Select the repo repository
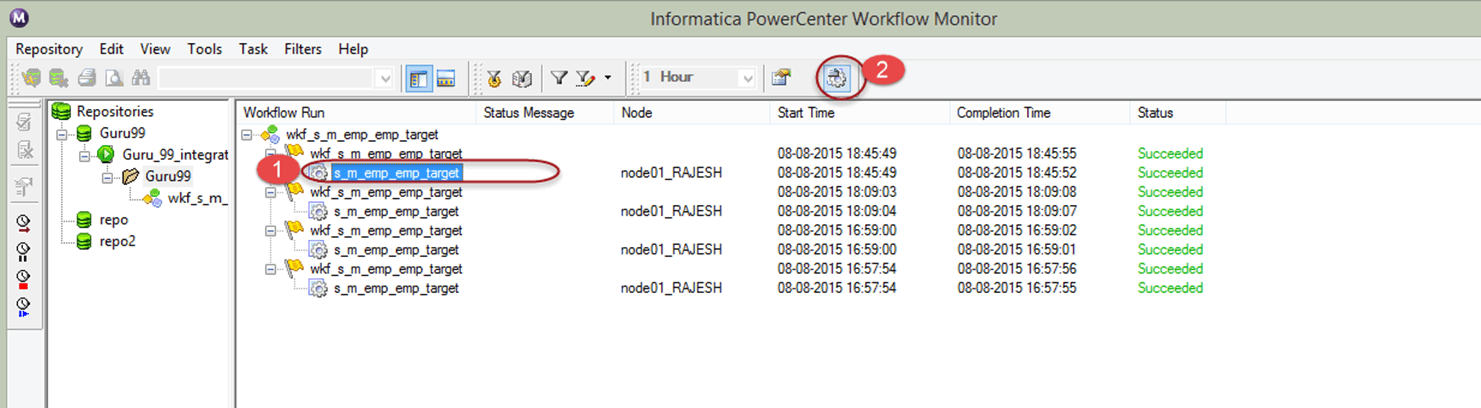This screenshot has height=408, width=1481. [x=113, y=220]
